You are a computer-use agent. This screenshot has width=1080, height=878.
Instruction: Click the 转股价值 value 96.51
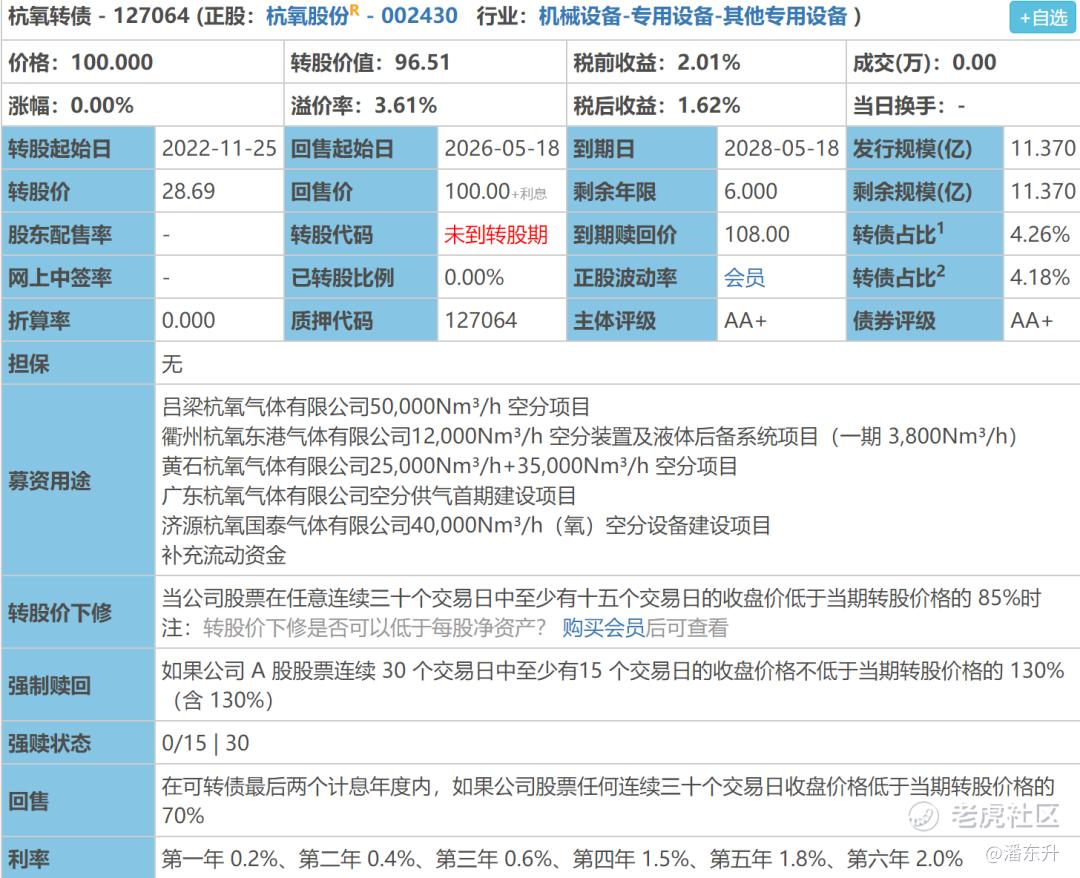click(422, 63)
